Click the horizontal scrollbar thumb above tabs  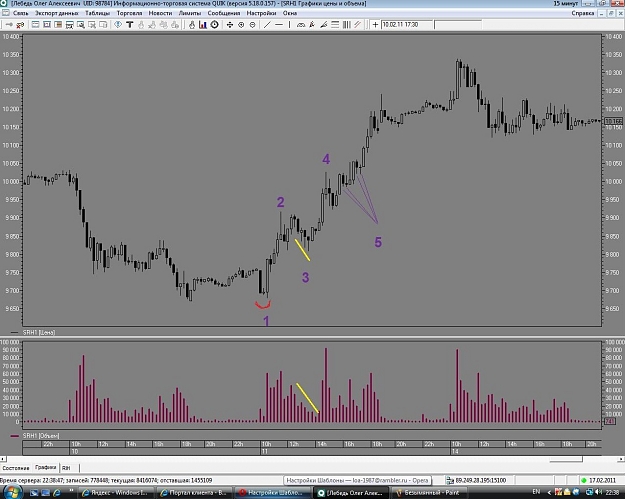tap(566, 460)
